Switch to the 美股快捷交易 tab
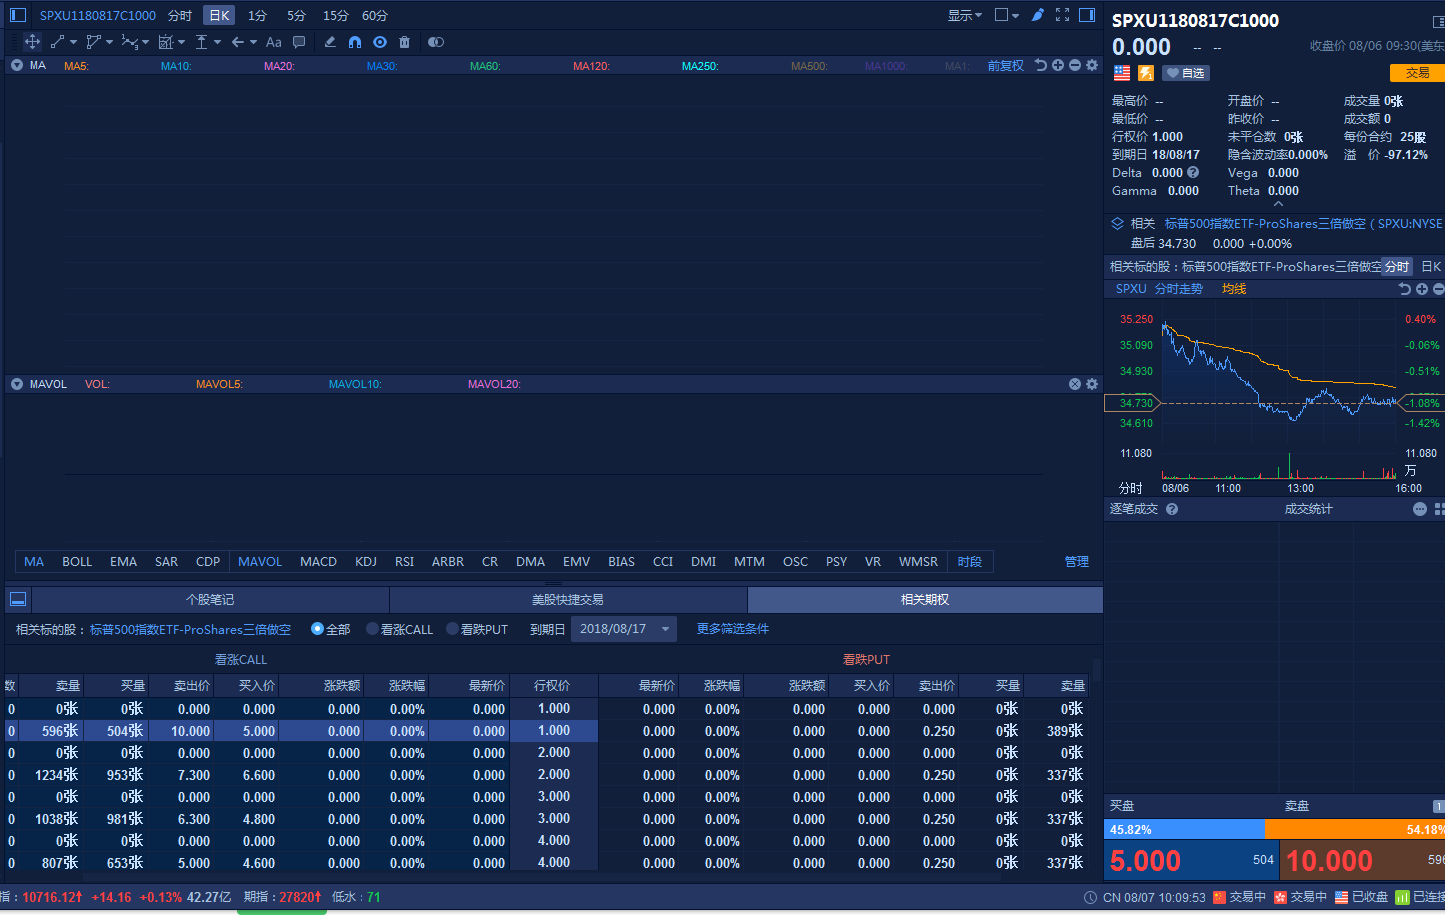Image resolution: width=1445 pixels, height=915 pixels. click(567, 600)
